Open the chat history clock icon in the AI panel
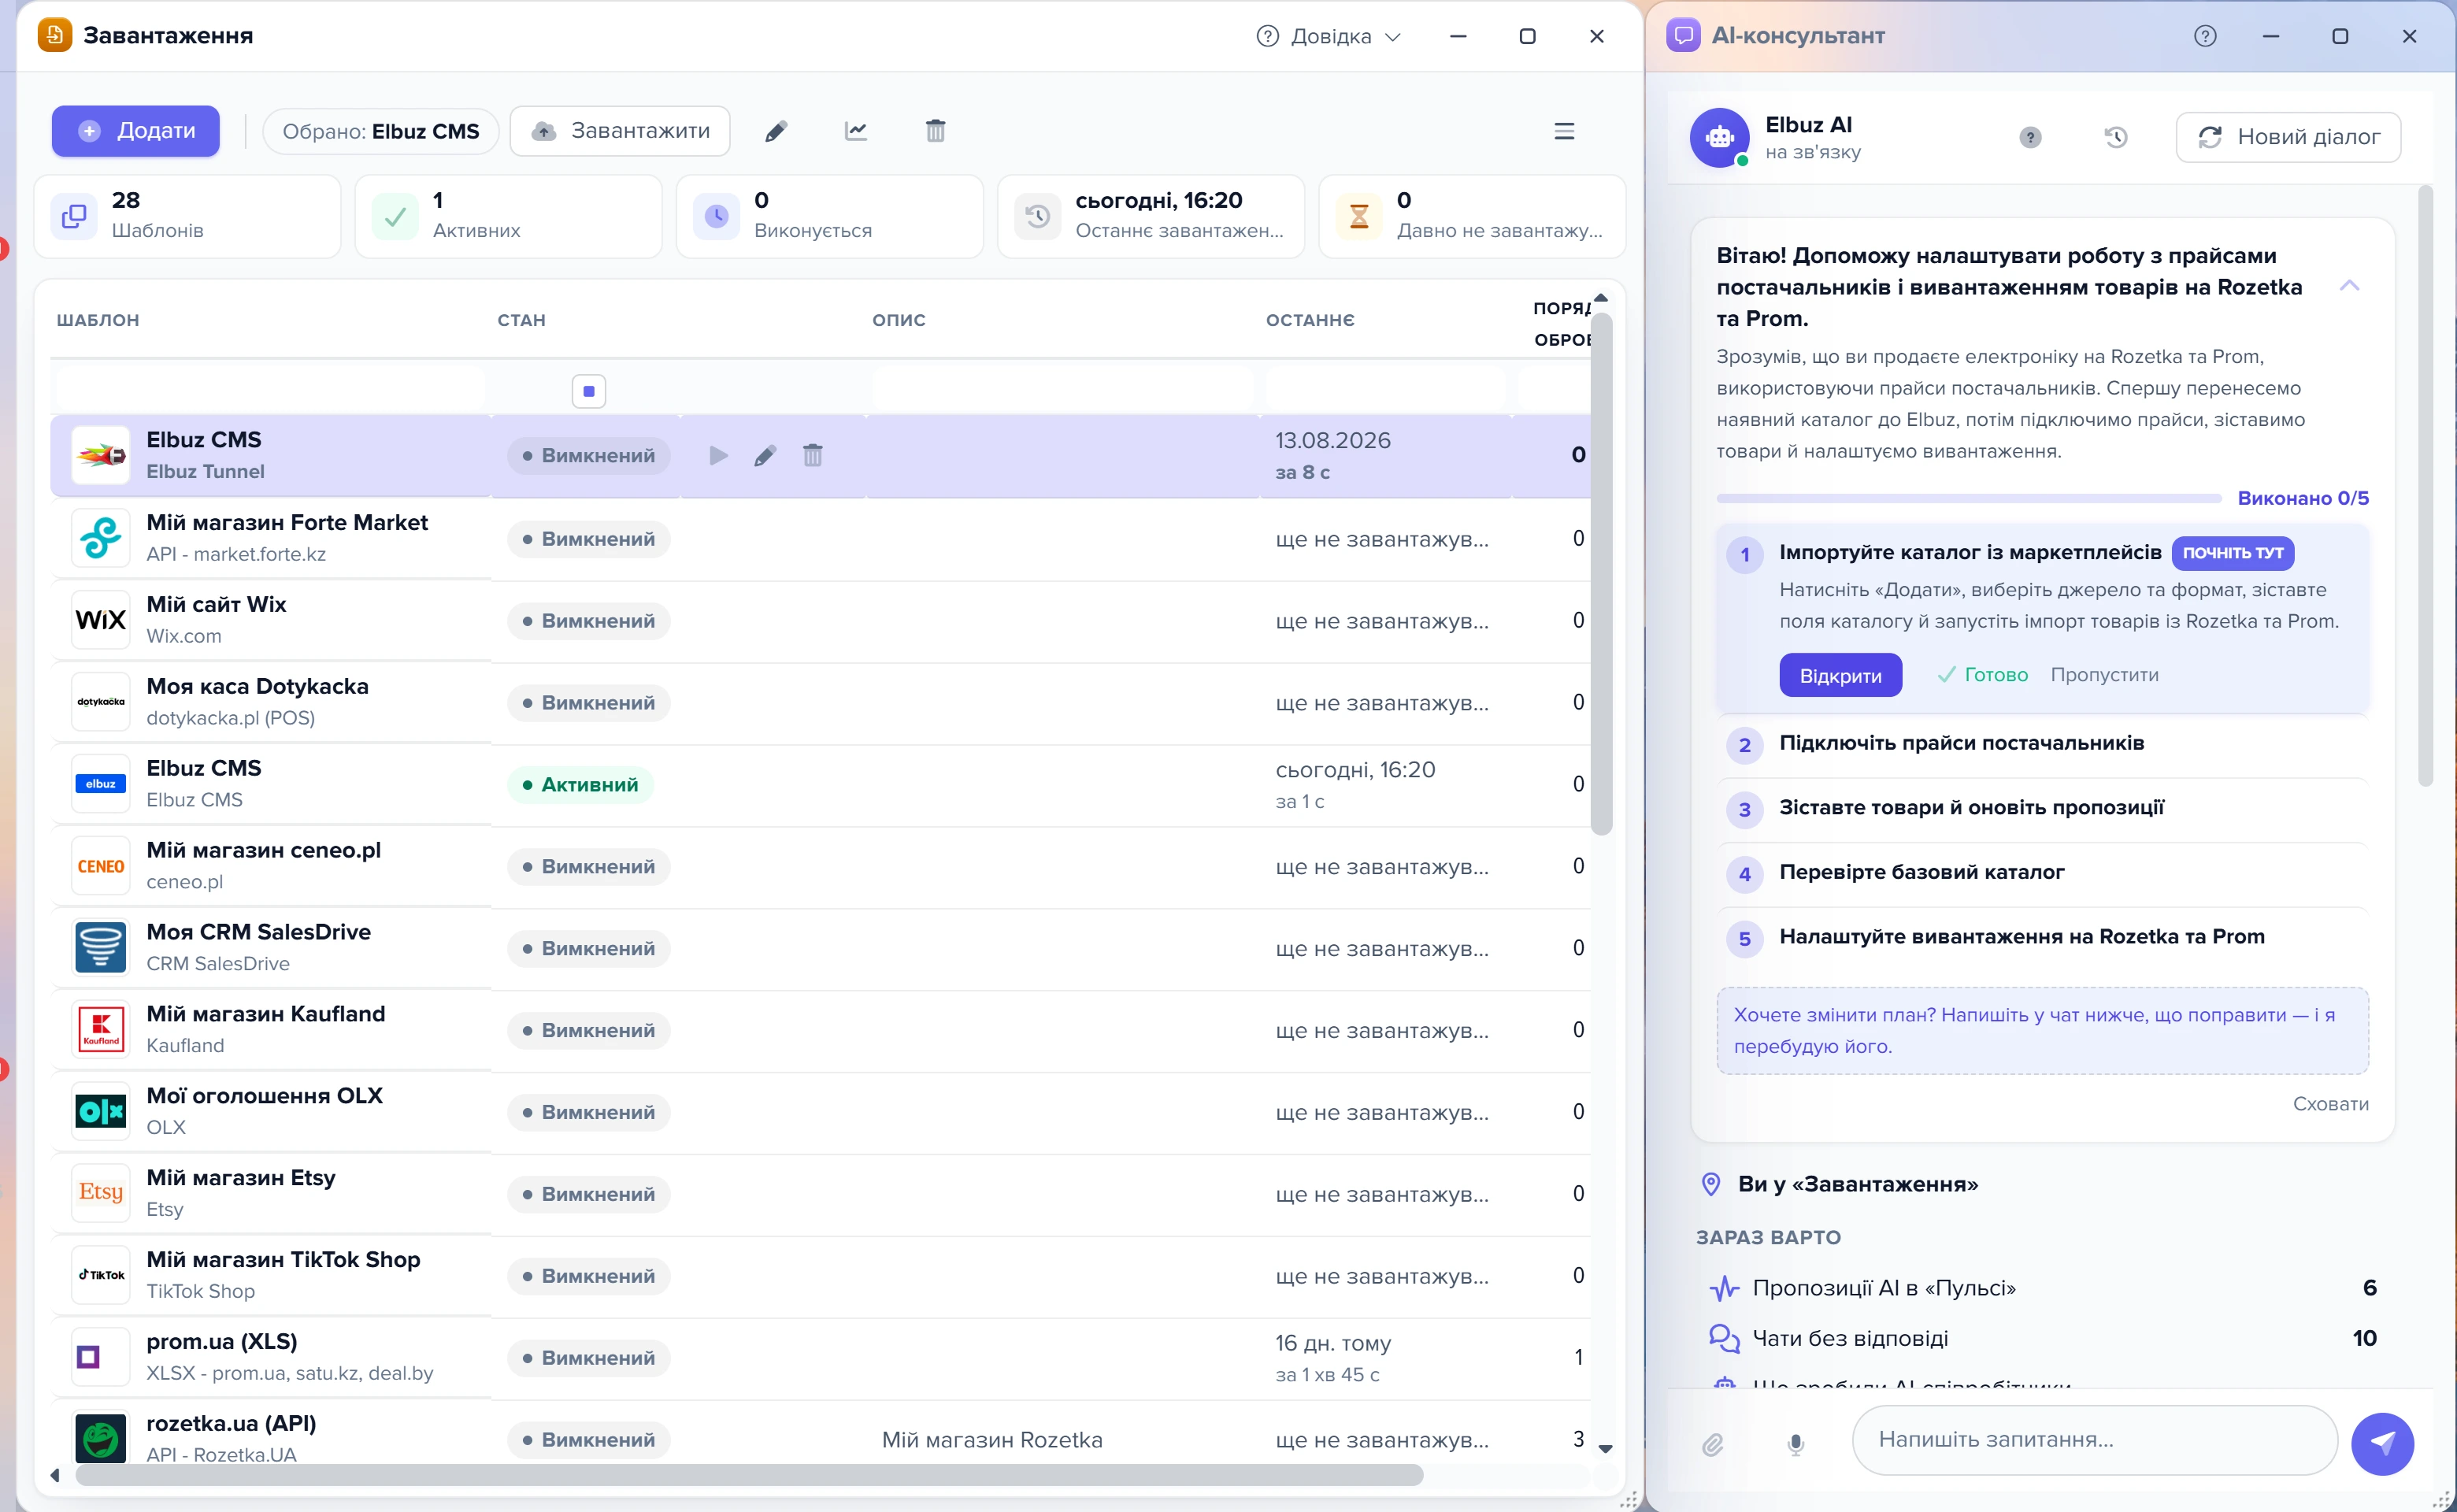The width and height of the screenshot is (2457, 1512). click(2116, 137)
